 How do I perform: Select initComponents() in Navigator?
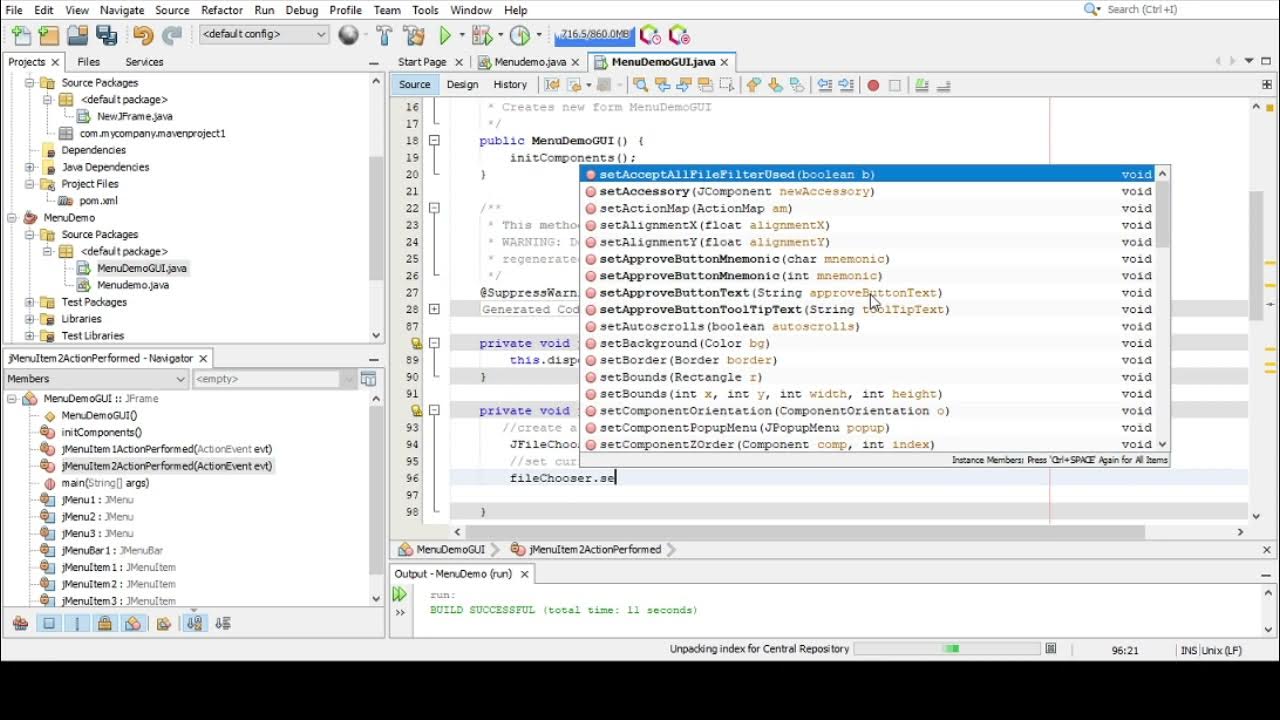[102, 433]
